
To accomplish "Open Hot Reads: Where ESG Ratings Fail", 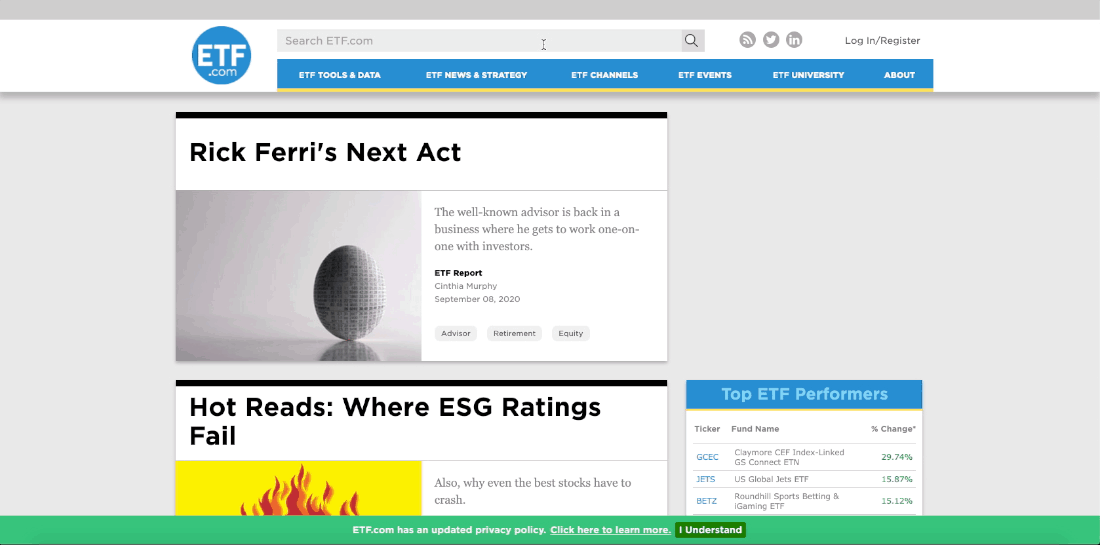I will (x=395, y=421).
